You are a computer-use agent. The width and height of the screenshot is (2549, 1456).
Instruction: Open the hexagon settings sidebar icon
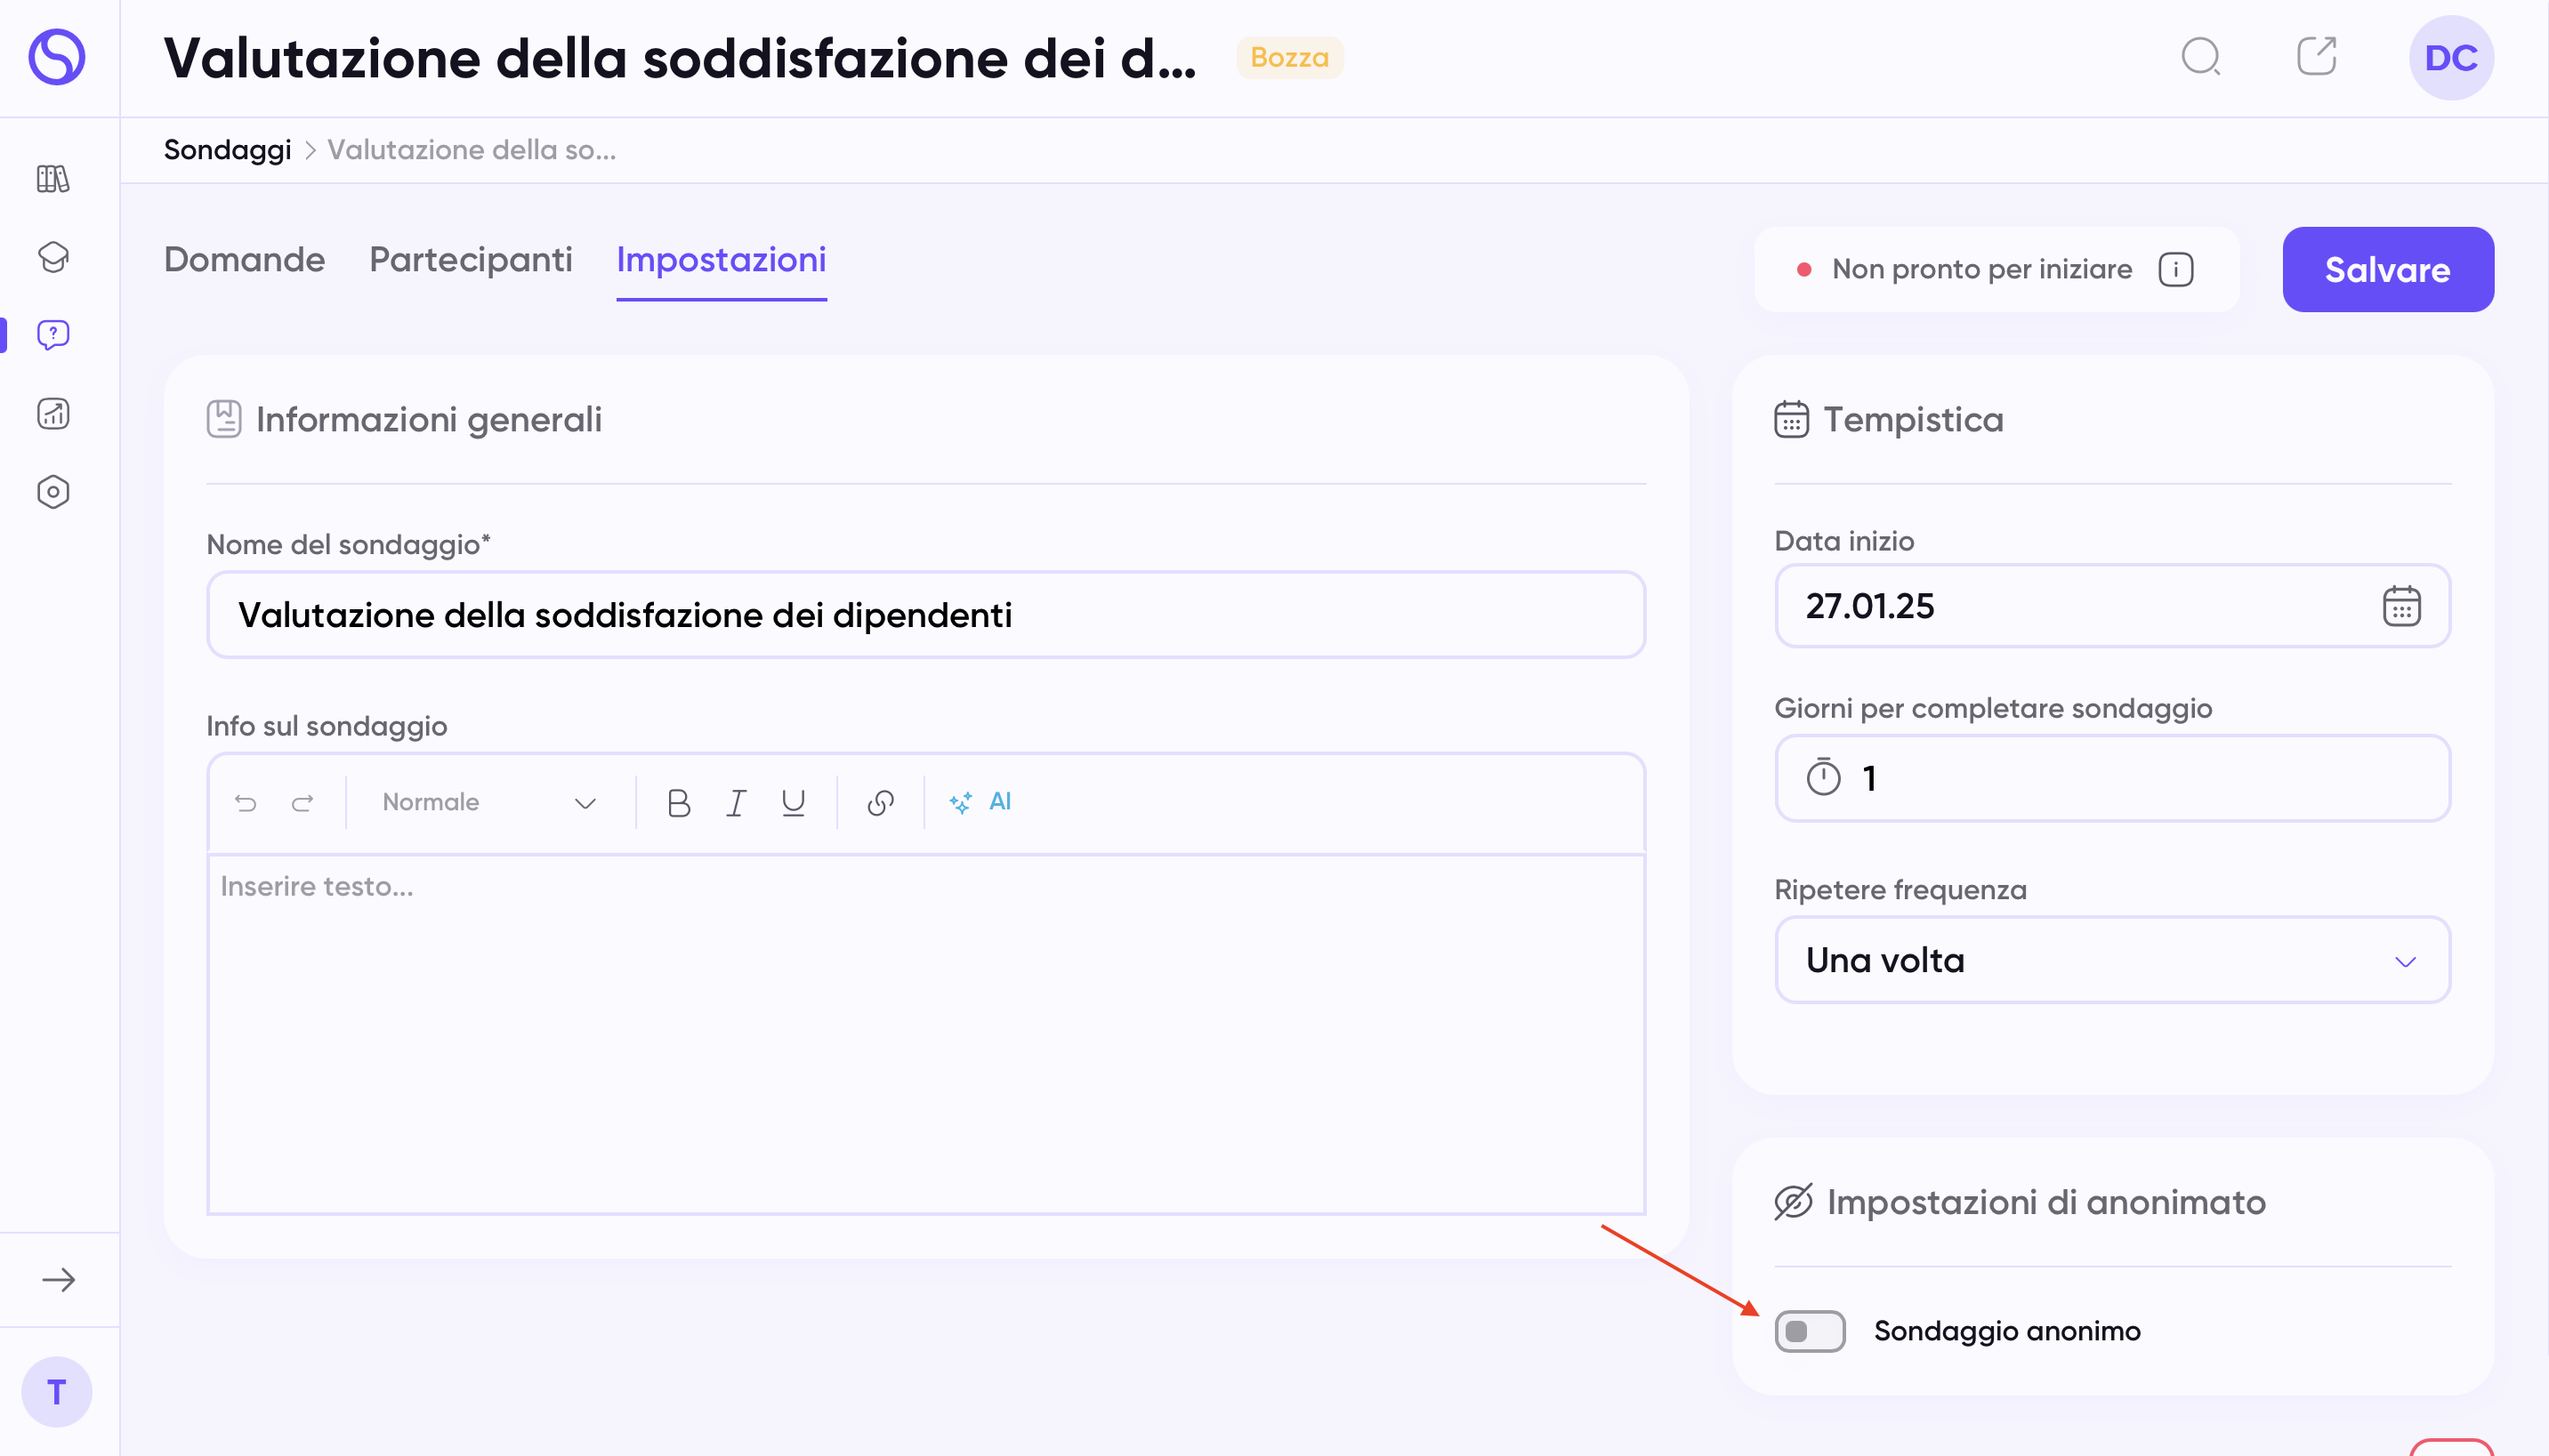[53, 492]
